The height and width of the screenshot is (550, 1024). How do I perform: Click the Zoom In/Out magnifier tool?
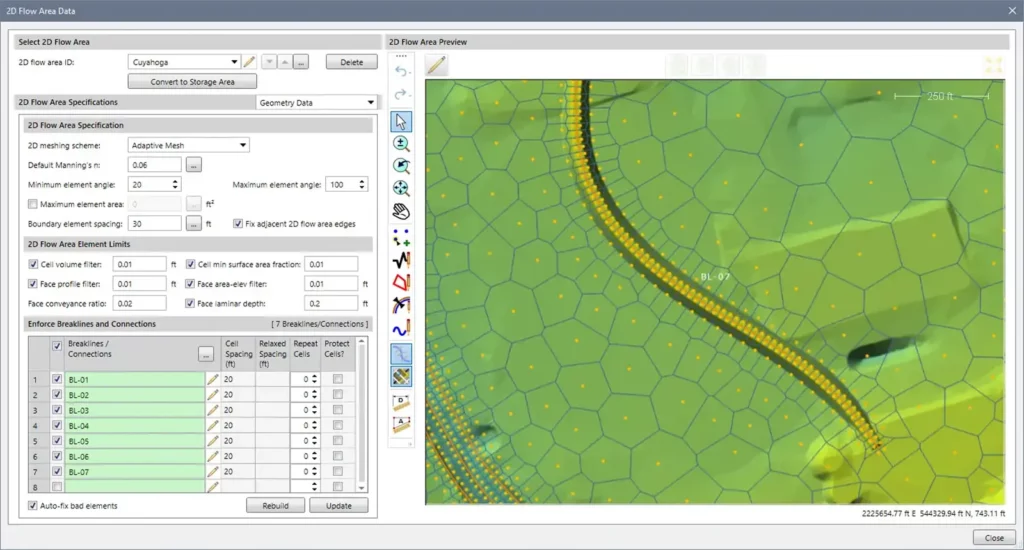tap(402, 143)
